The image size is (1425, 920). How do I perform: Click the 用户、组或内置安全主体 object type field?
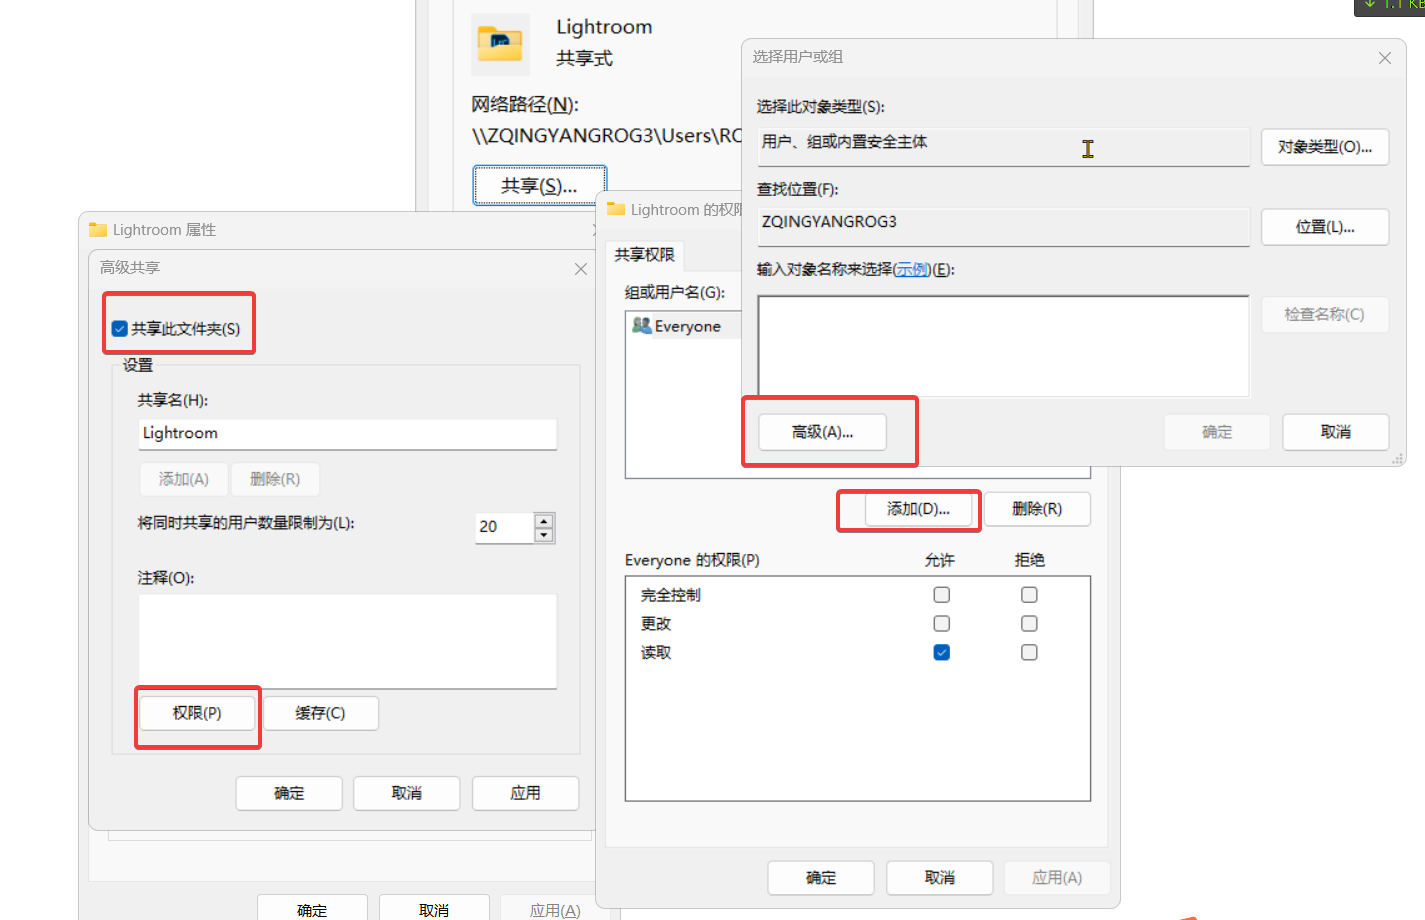1004,146
